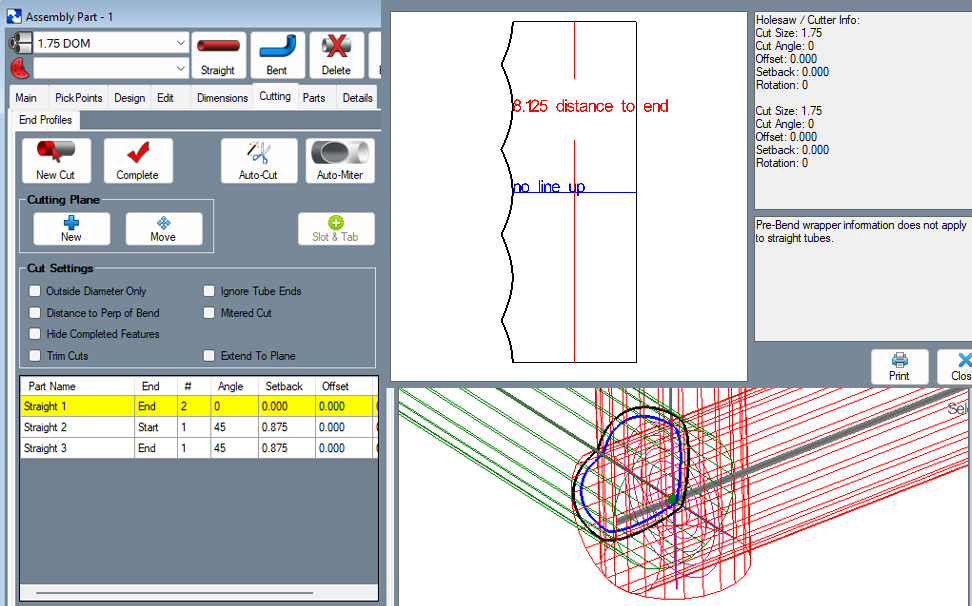The width and height of the screenshot is (972, 606).
Task: Check Hide Completed Features
Action: click(35, 333)
